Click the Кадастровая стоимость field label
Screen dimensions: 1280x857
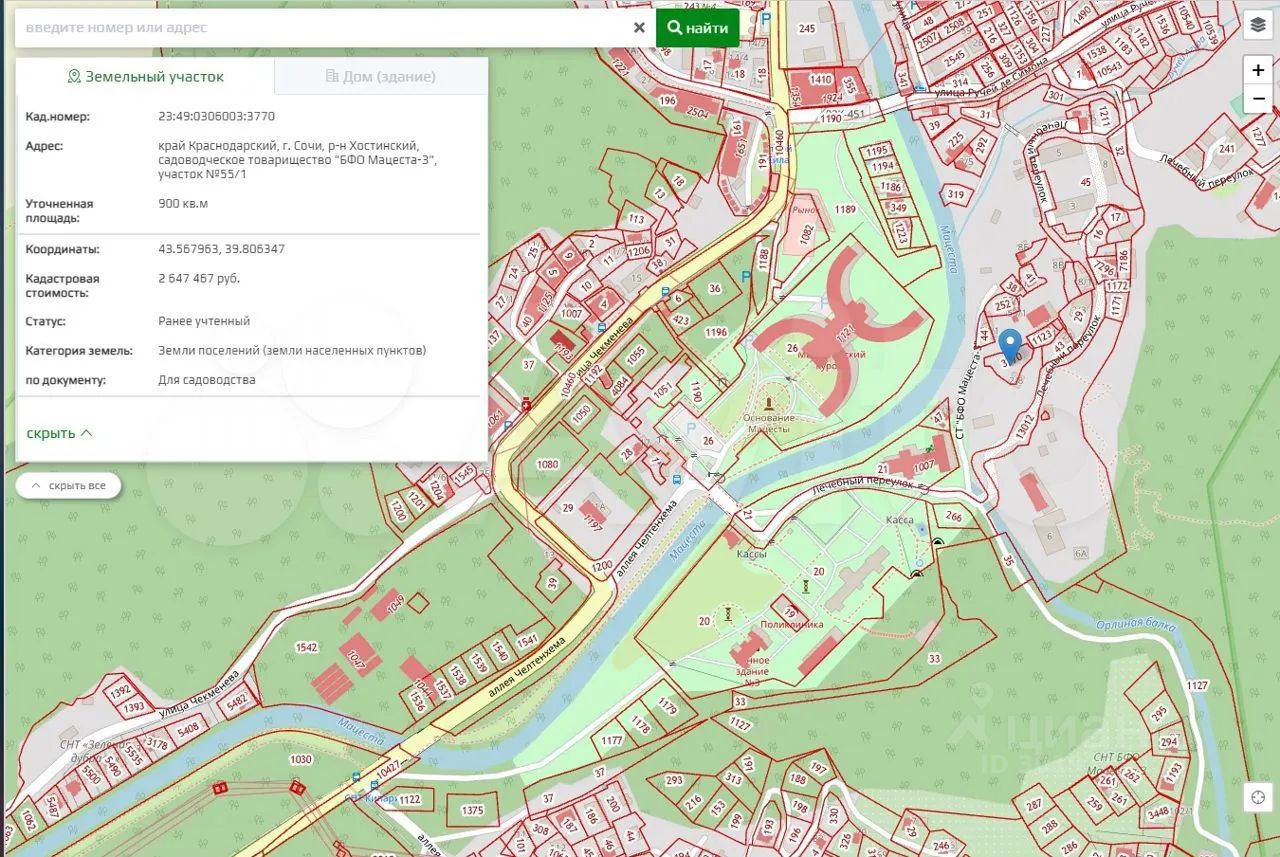(62, 285)
